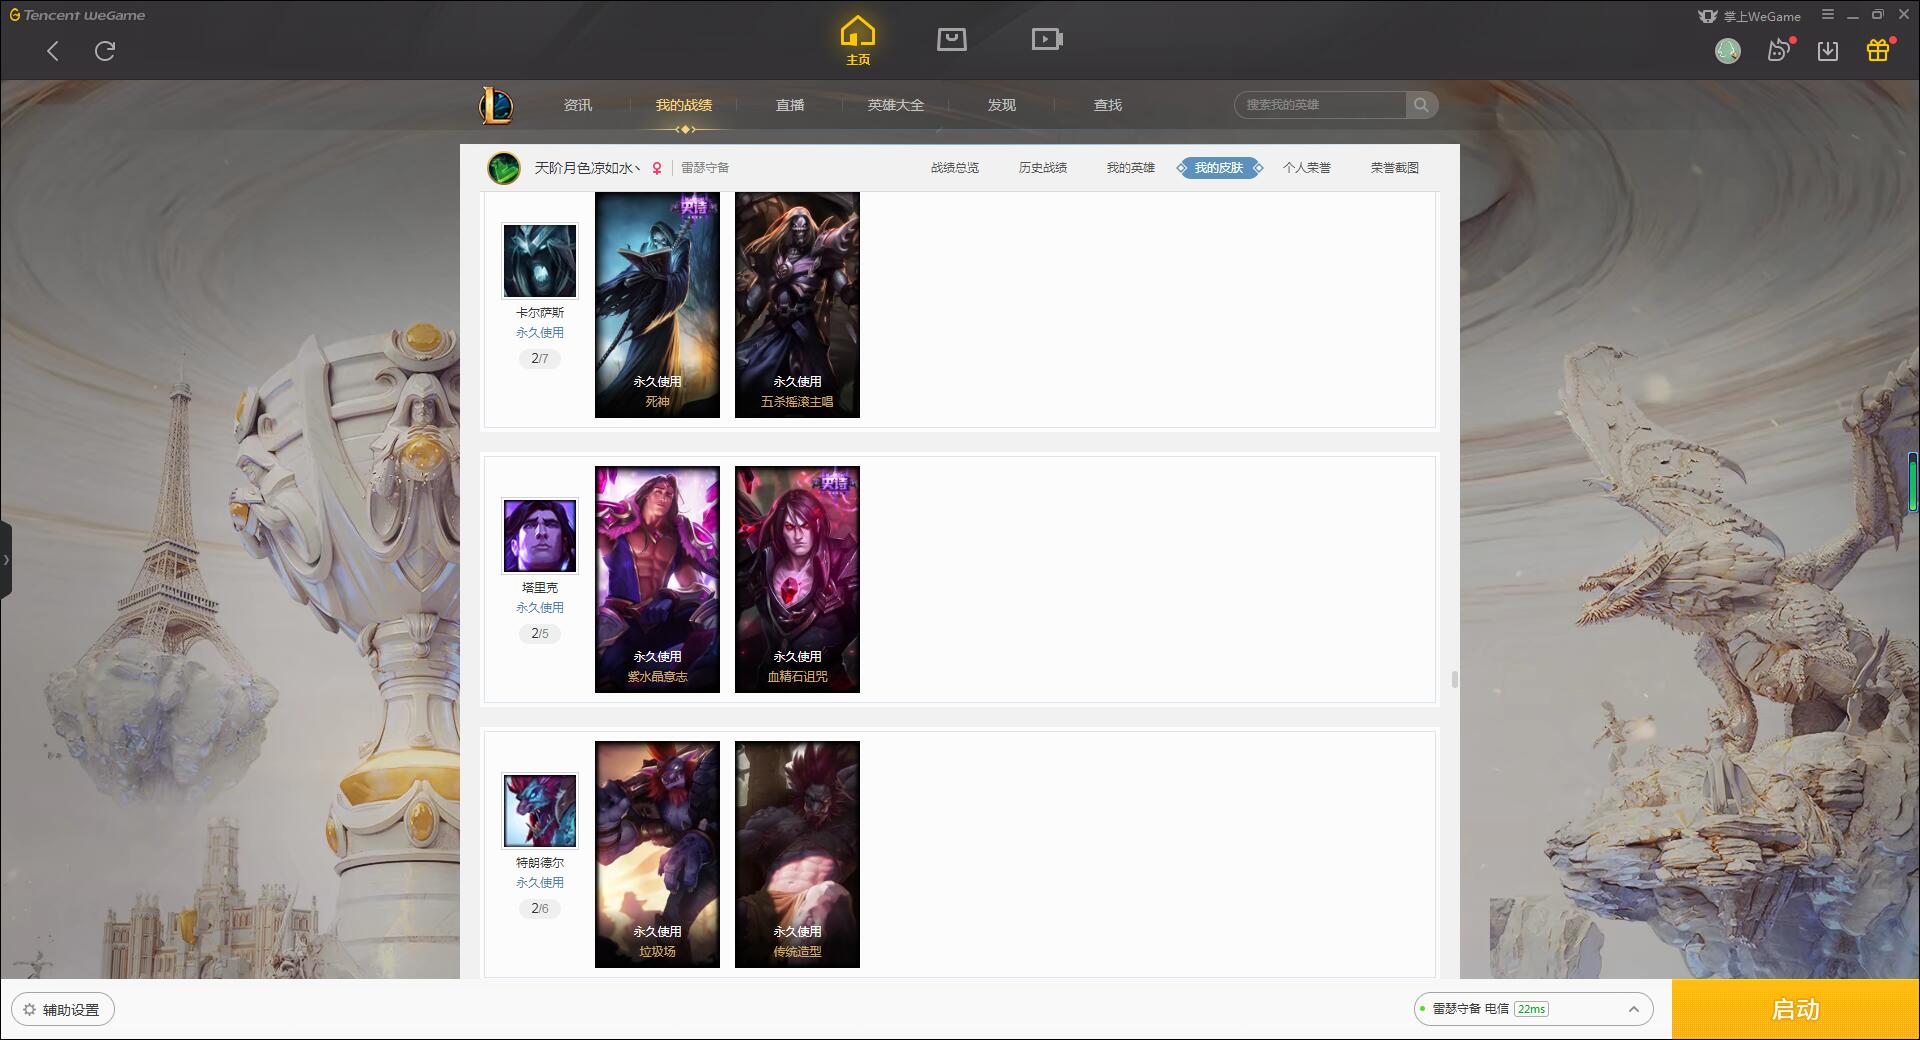
Task: Open the 紫水晶意志 skin card
Action: coord(657,579)
